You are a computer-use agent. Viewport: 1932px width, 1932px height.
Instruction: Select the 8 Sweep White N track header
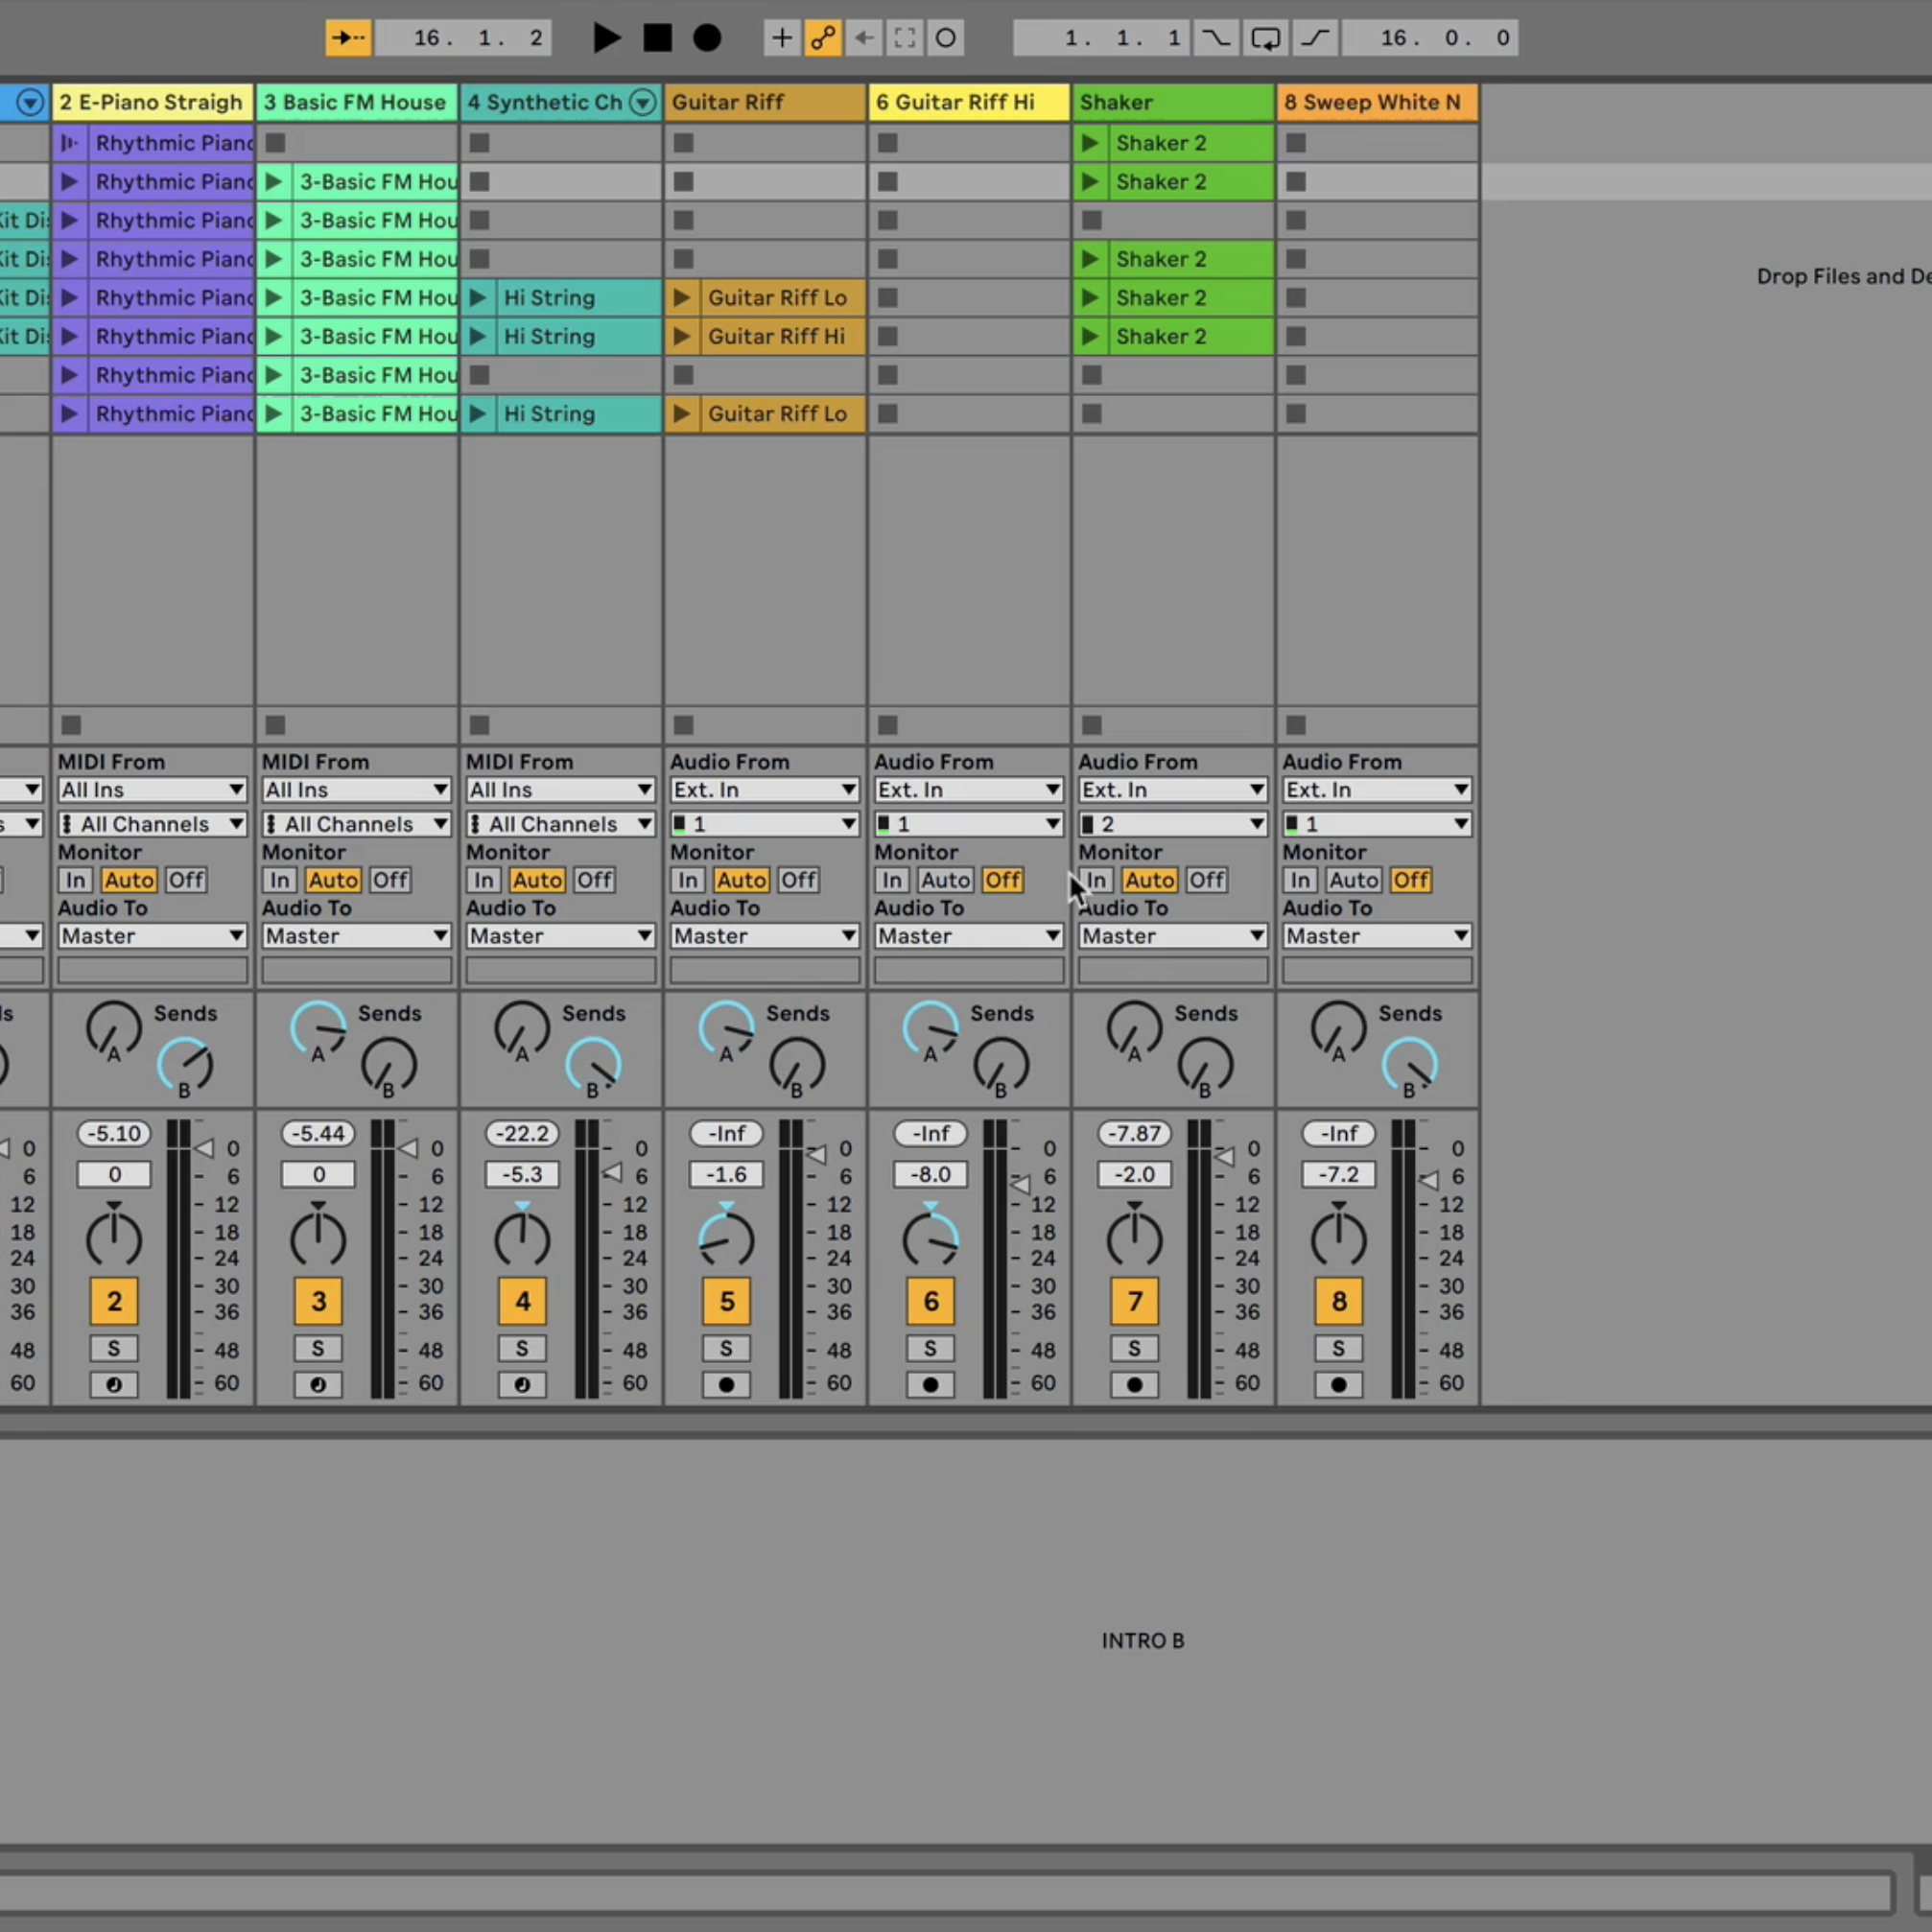(1376, 102)
